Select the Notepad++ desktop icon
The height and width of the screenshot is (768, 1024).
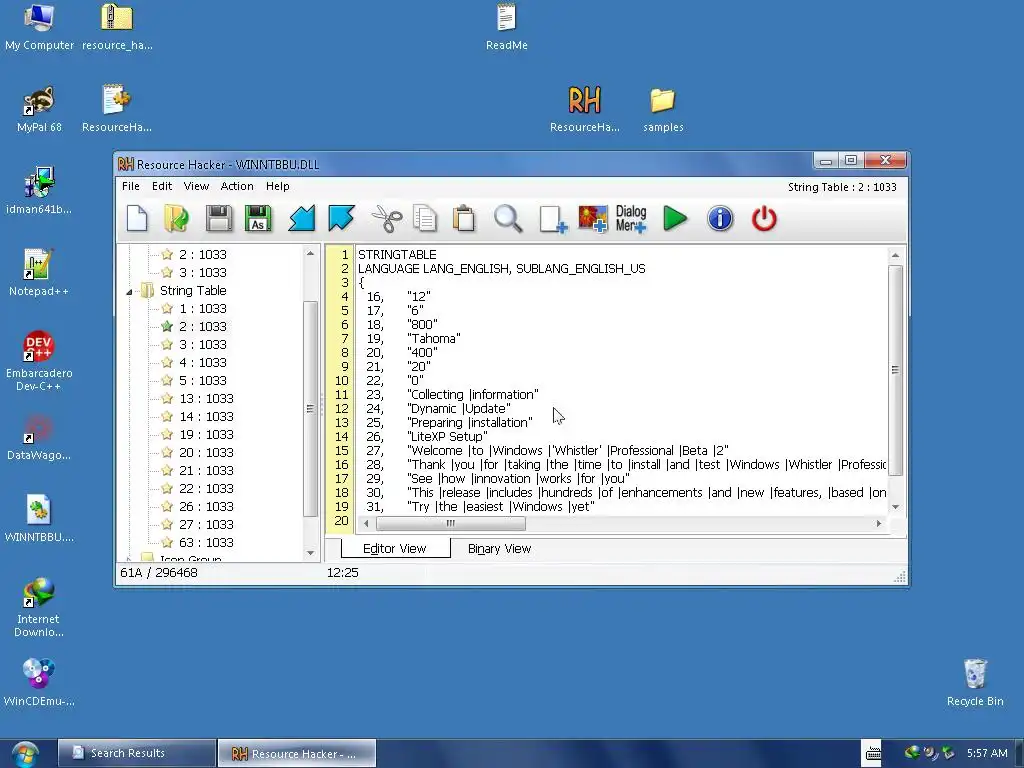click(x=39, y=272)
